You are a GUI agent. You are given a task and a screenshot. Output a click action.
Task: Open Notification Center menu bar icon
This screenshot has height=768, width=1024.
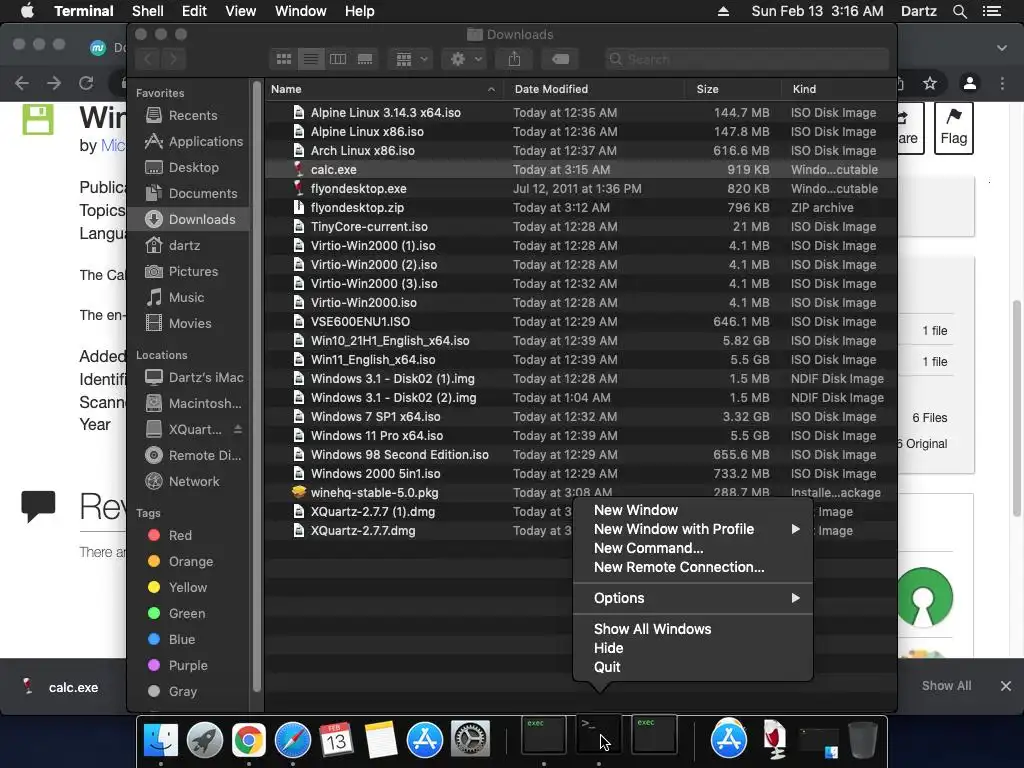pos(992,11)
